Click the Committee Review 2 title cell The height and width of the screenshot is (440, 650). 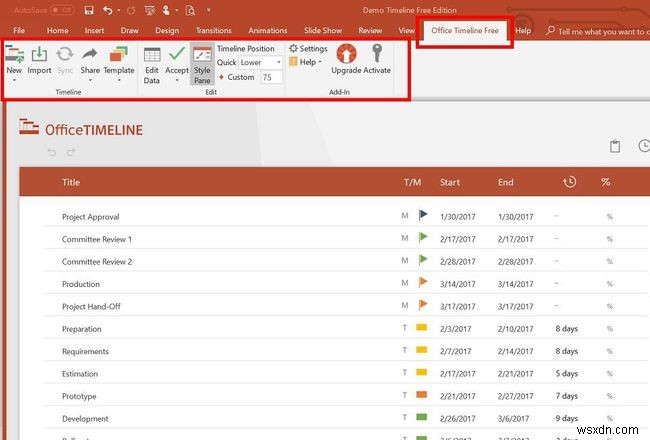[97, 262]
